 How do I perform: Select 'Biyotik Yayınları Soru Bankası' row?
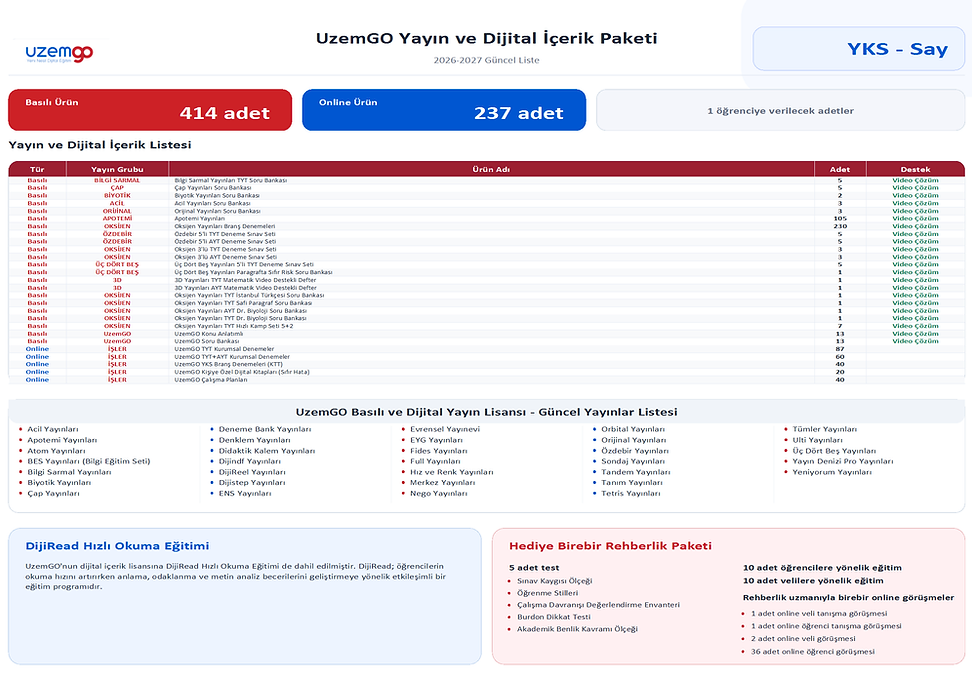(x=487, y=195)
